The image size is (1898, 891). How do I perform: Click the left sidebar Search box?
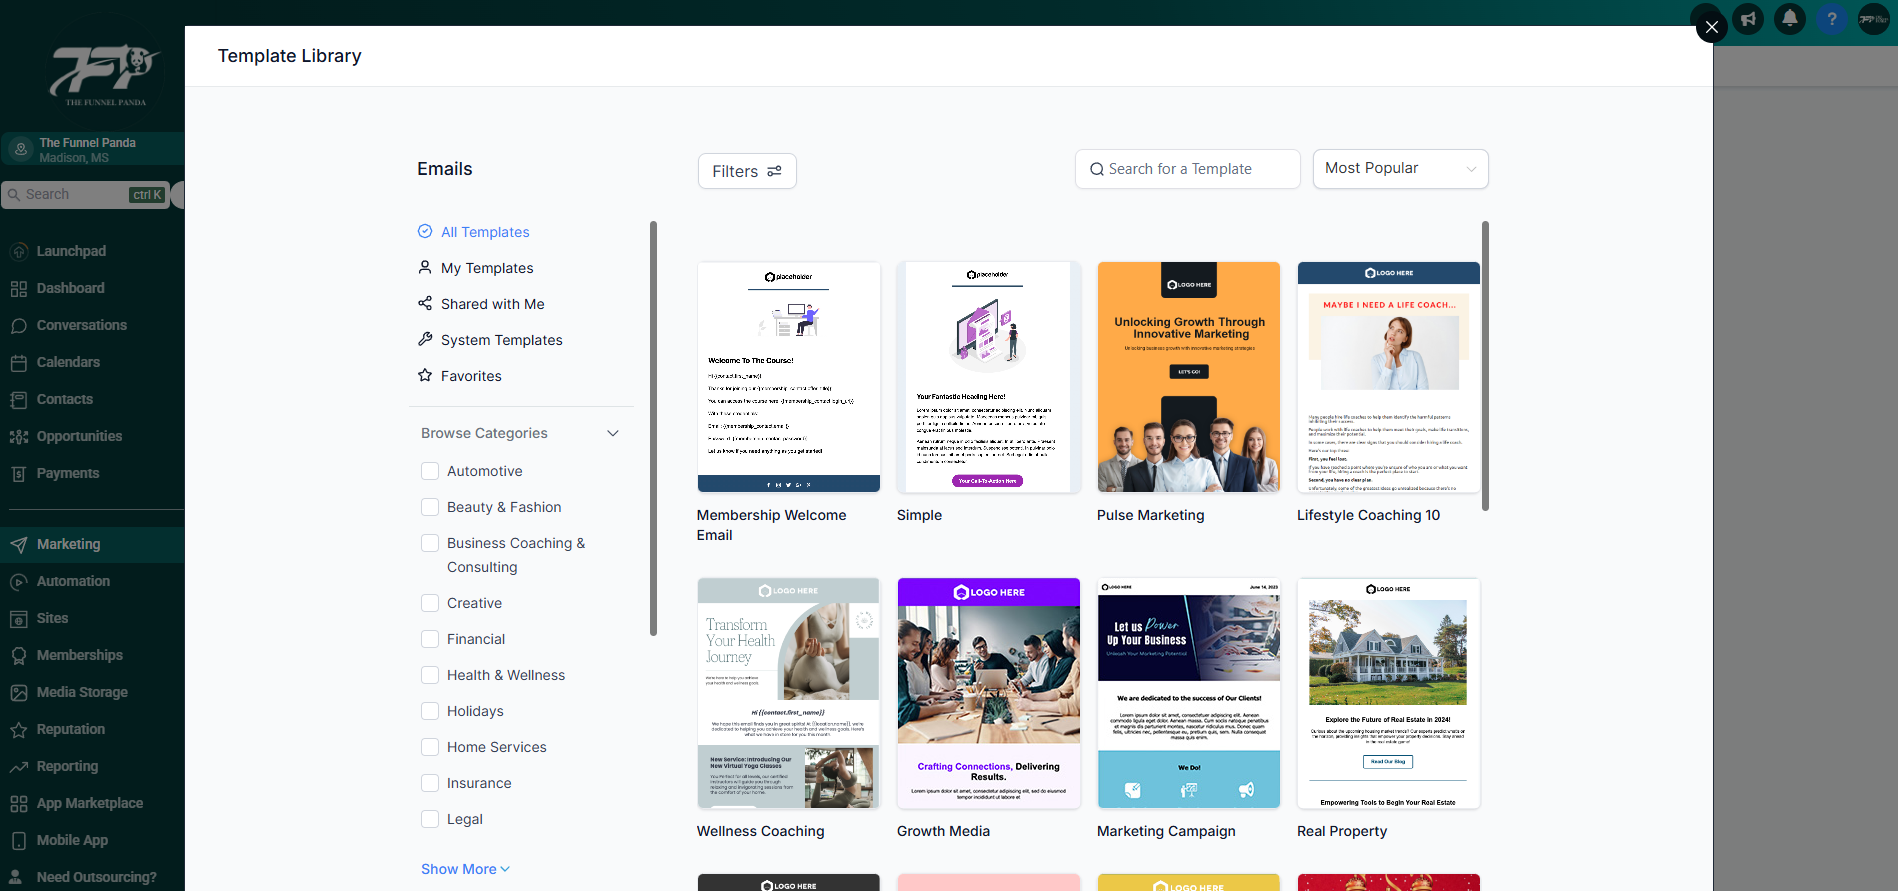tap(86, 195)
